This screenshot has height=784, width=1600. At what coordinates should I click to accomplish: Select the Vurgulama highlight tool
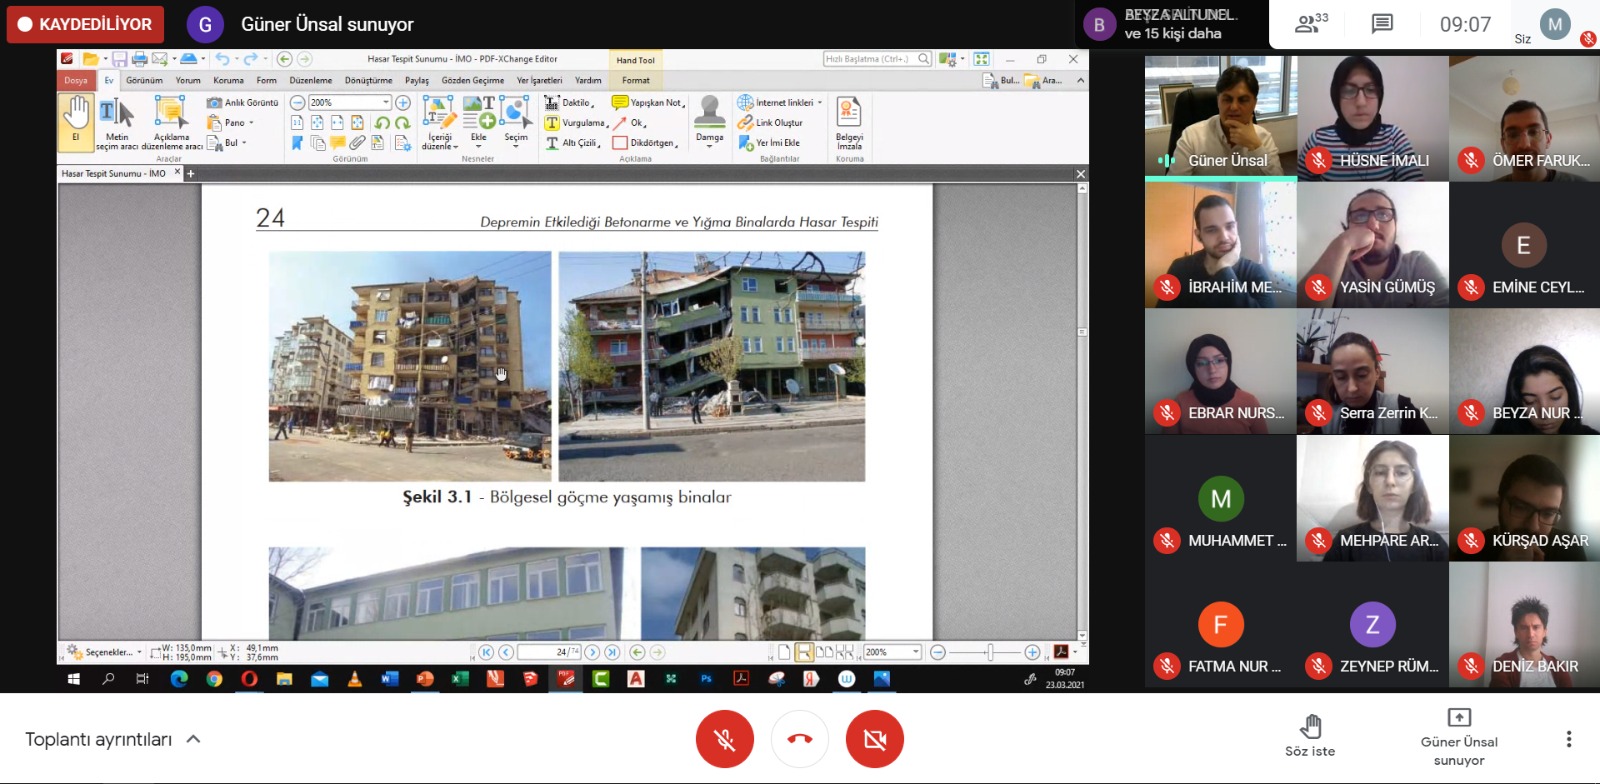(576, 123)
